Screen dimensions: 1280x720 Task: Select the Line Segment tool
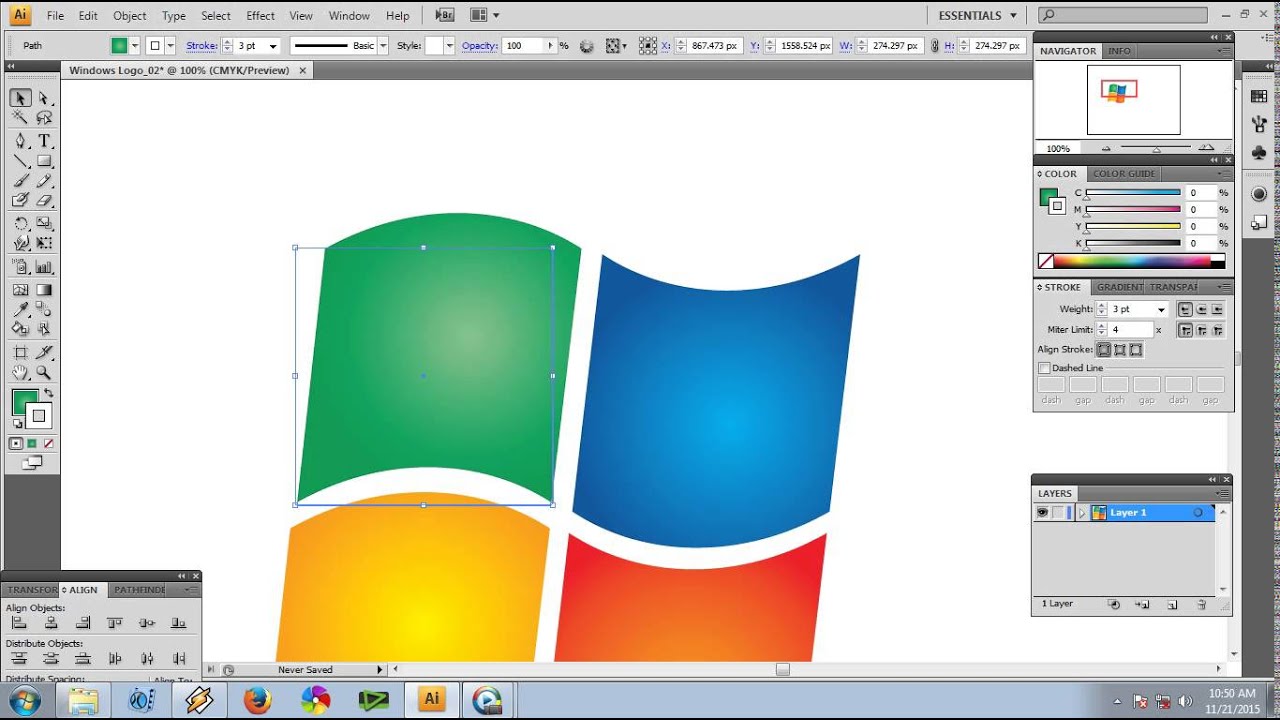coord(20,161)
